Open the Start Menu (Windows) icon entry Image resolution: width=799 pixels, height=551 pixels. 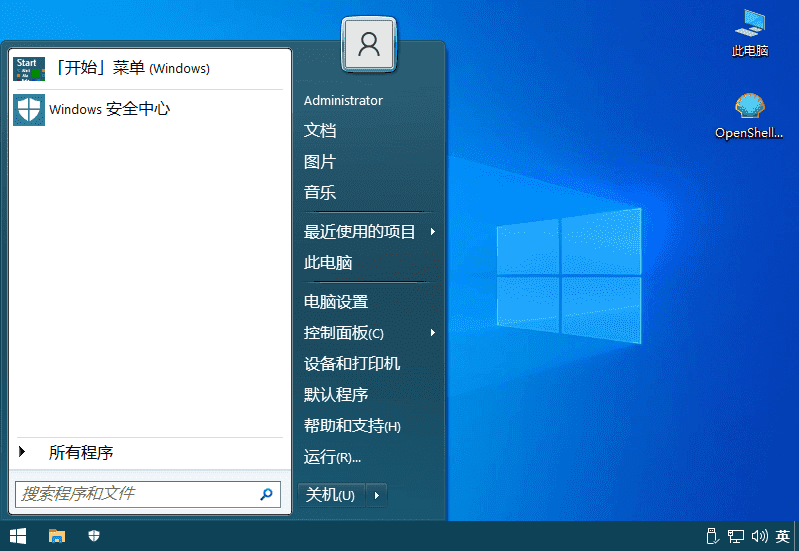pos(29,68)
